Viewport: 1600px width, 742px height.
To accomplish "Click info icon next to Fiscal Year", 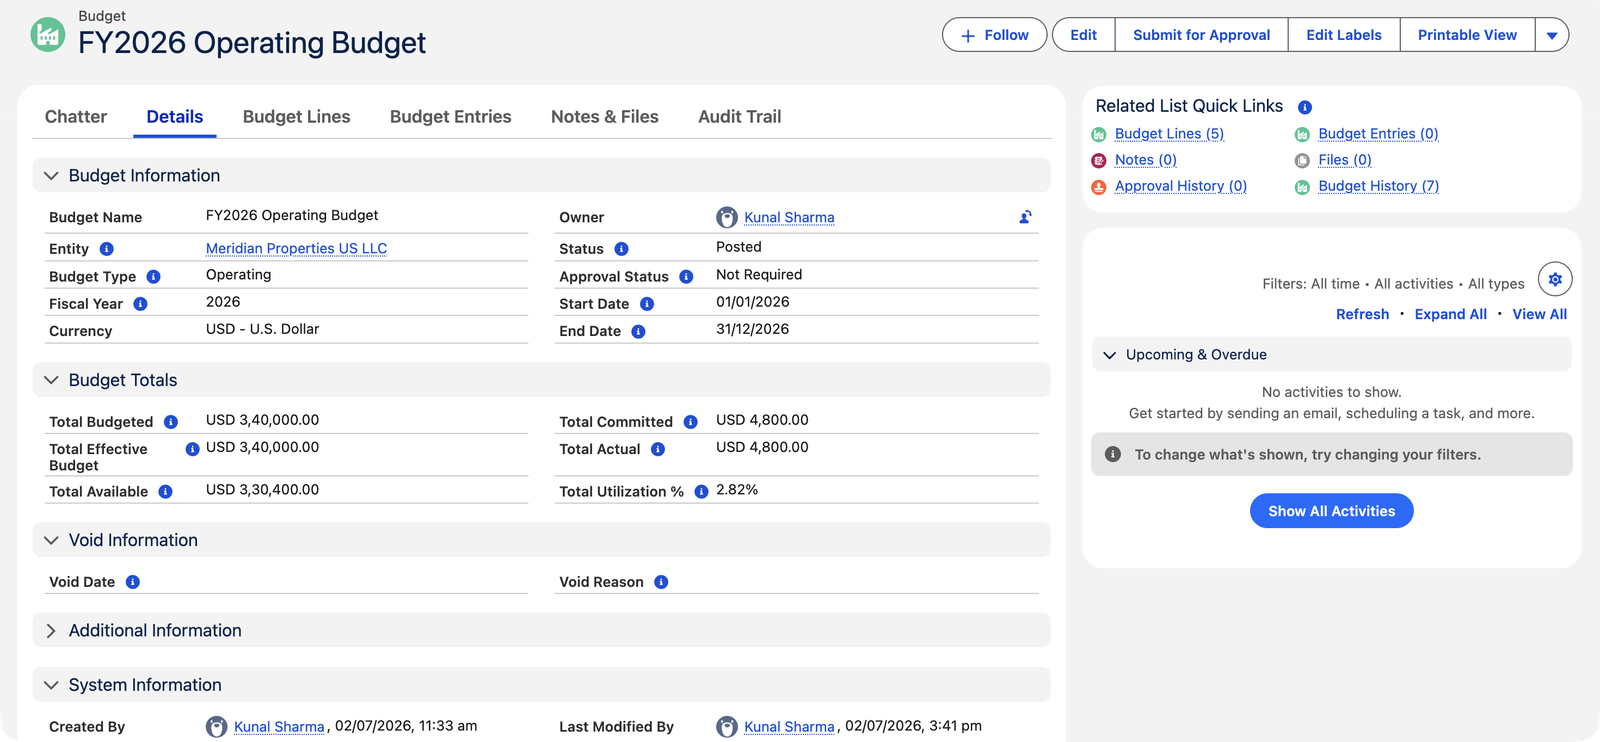I will [x=140, y=304].
